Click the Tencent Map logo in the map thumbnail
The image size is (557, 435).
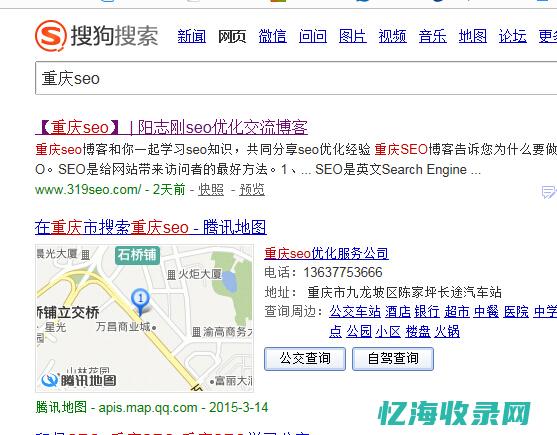[x=79, y=380]
